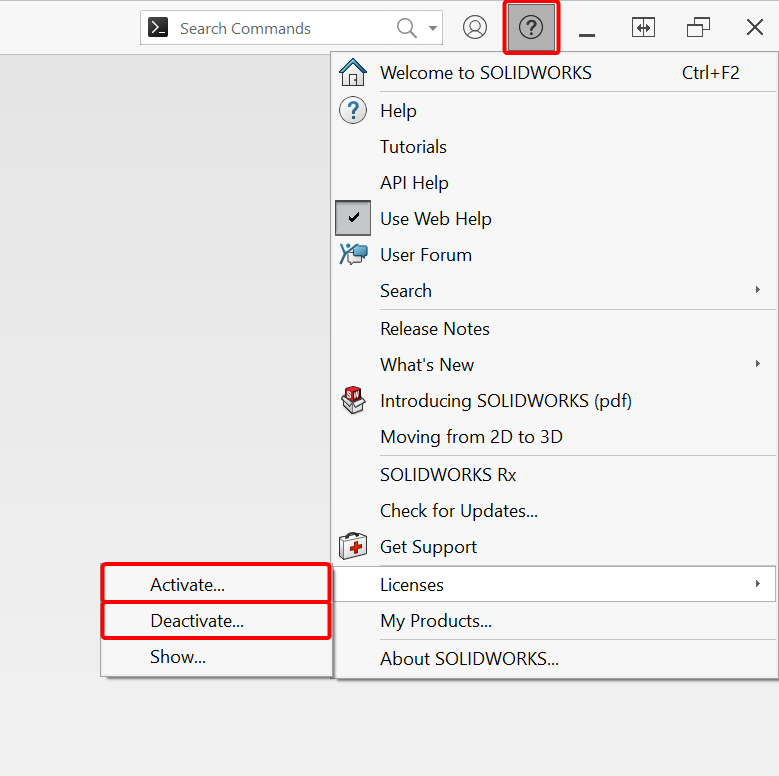
Task: Open the User Forum entry
Action: pyautogui.click(x=554, y=255)
